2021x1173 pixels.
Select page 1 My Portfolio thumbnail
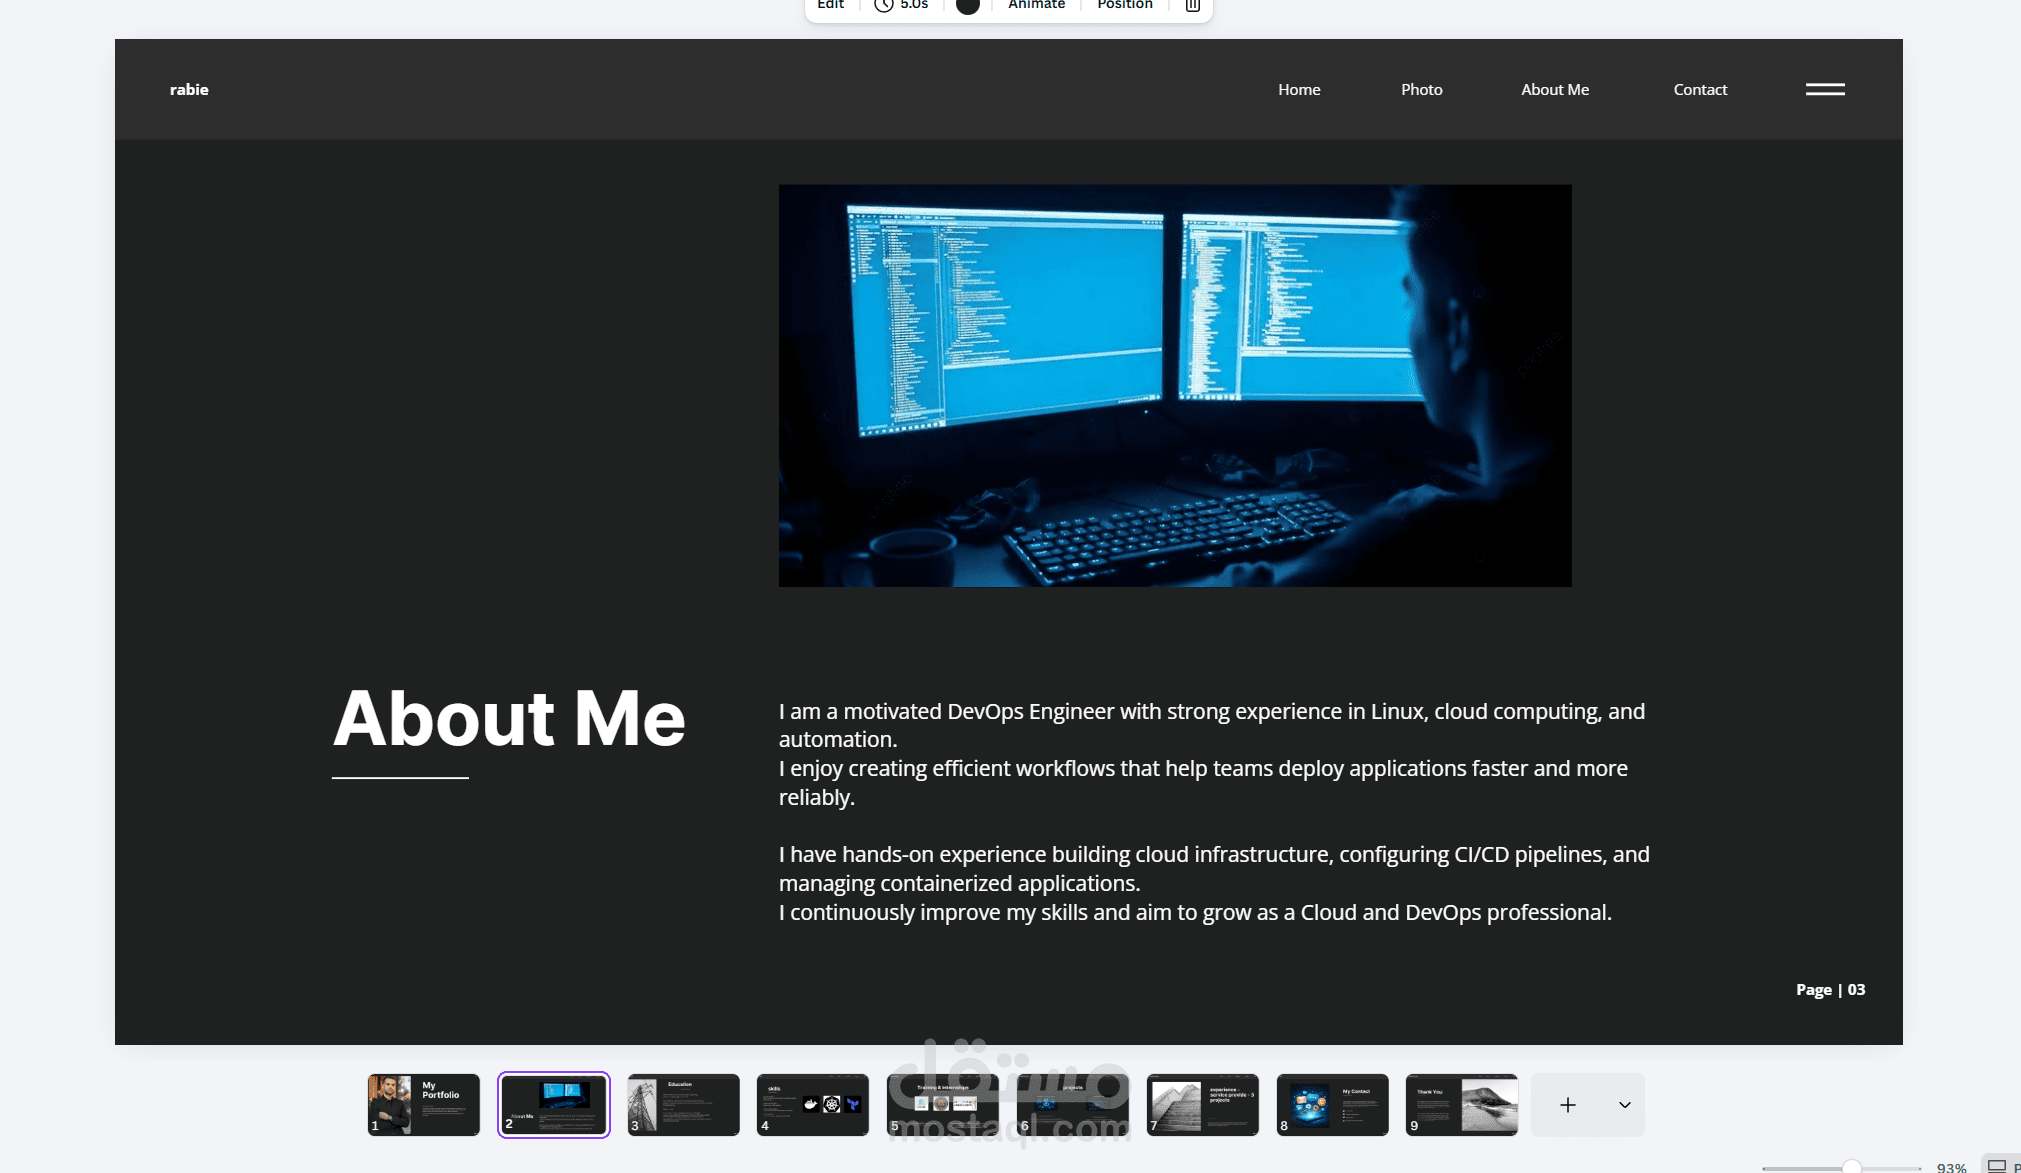tap(424, 1104)
